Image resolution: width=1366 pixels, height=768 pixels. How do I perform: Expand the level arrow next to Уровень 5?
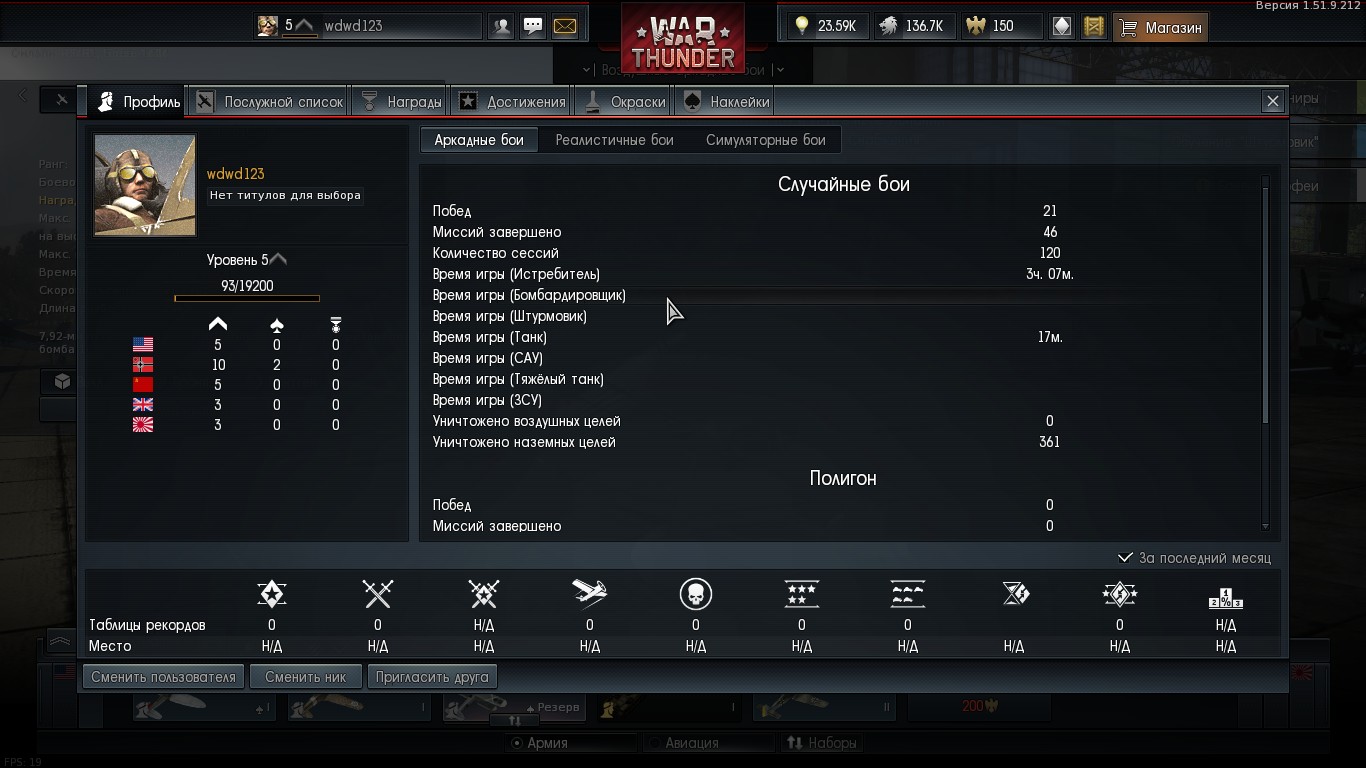coord(279,260)
